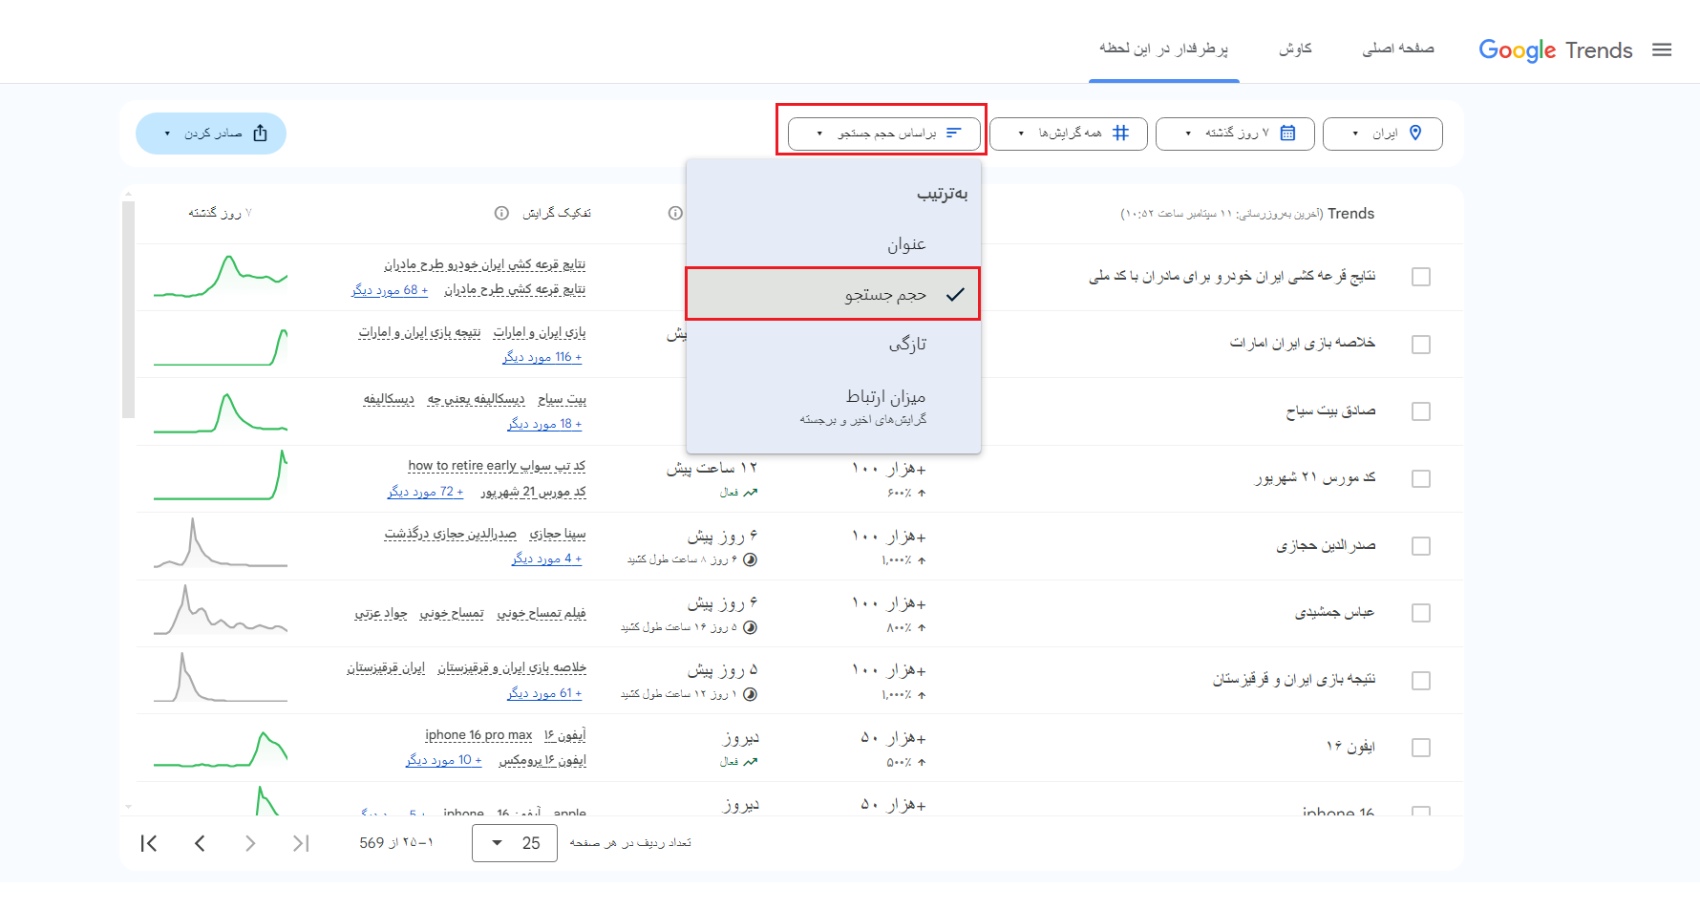Click the + 10 مورد دیگر link
The image size is (1700, 900).
(443, 760)
